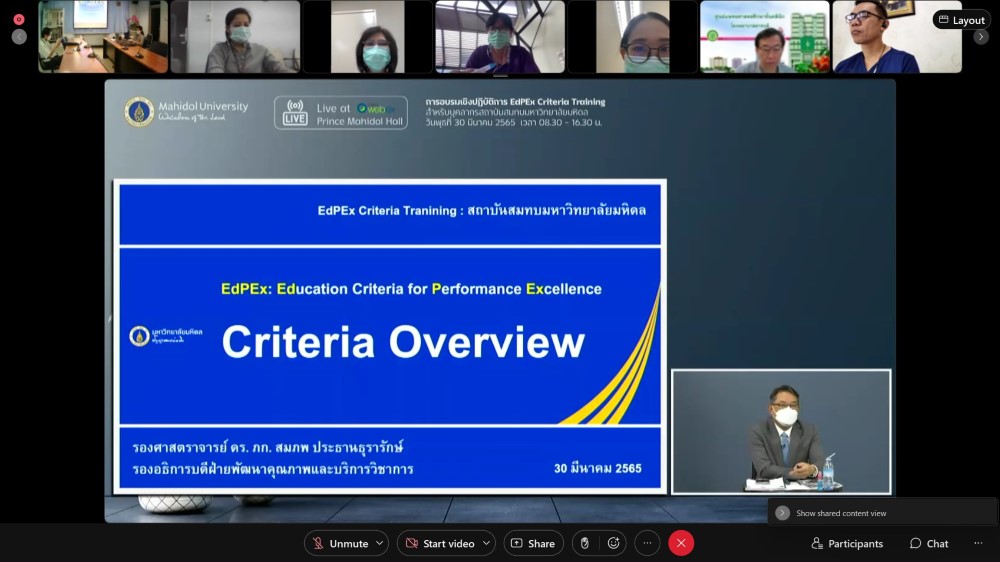Open video options arrow beside Start video
This screenshot has height=562, width=1000.
click(x=487, y=543)
